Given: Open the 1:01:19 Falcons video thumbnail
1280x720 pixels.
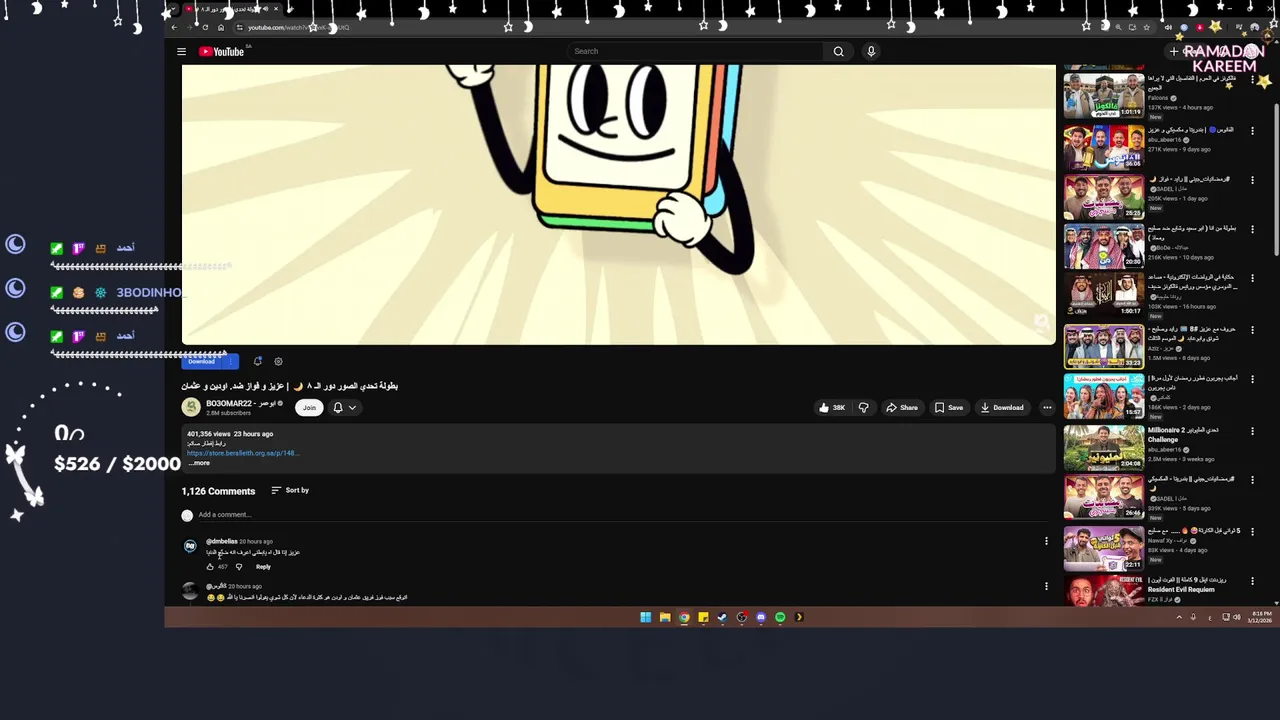Looking at the screenshot, I should (1103, 96).
